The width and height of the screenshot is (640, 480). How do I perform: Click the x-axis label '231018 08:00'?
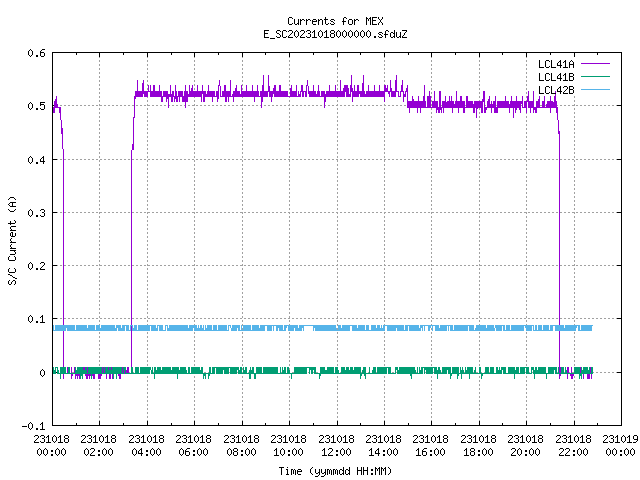[x=241, y=446]
